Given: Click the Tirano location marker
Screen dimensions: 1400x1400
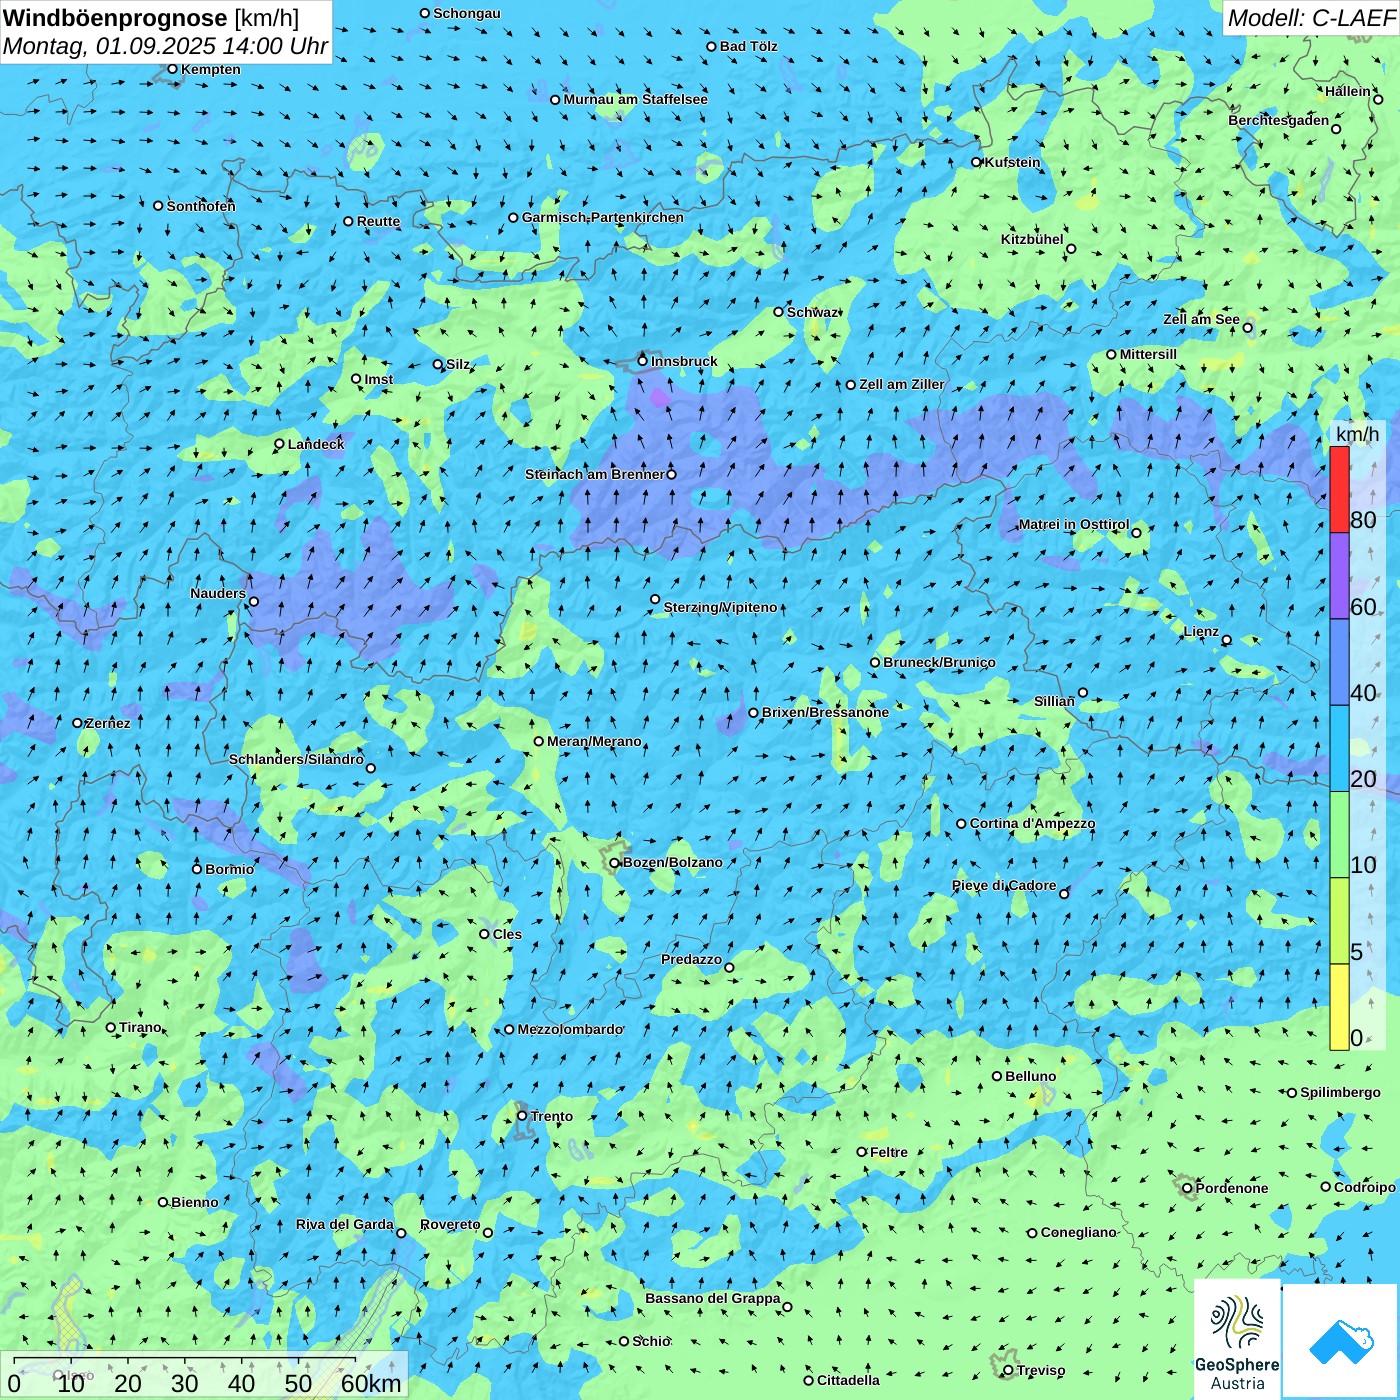Looking at the screenshot, I should pyautogui.click(x=111, y=1027).
